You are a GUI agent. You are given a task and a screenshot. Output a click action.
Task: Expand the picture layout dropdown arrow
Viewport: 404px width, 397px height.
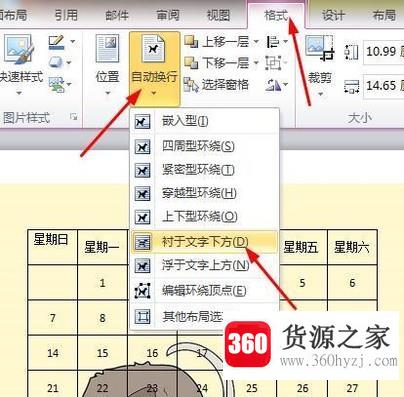(69, 84)
